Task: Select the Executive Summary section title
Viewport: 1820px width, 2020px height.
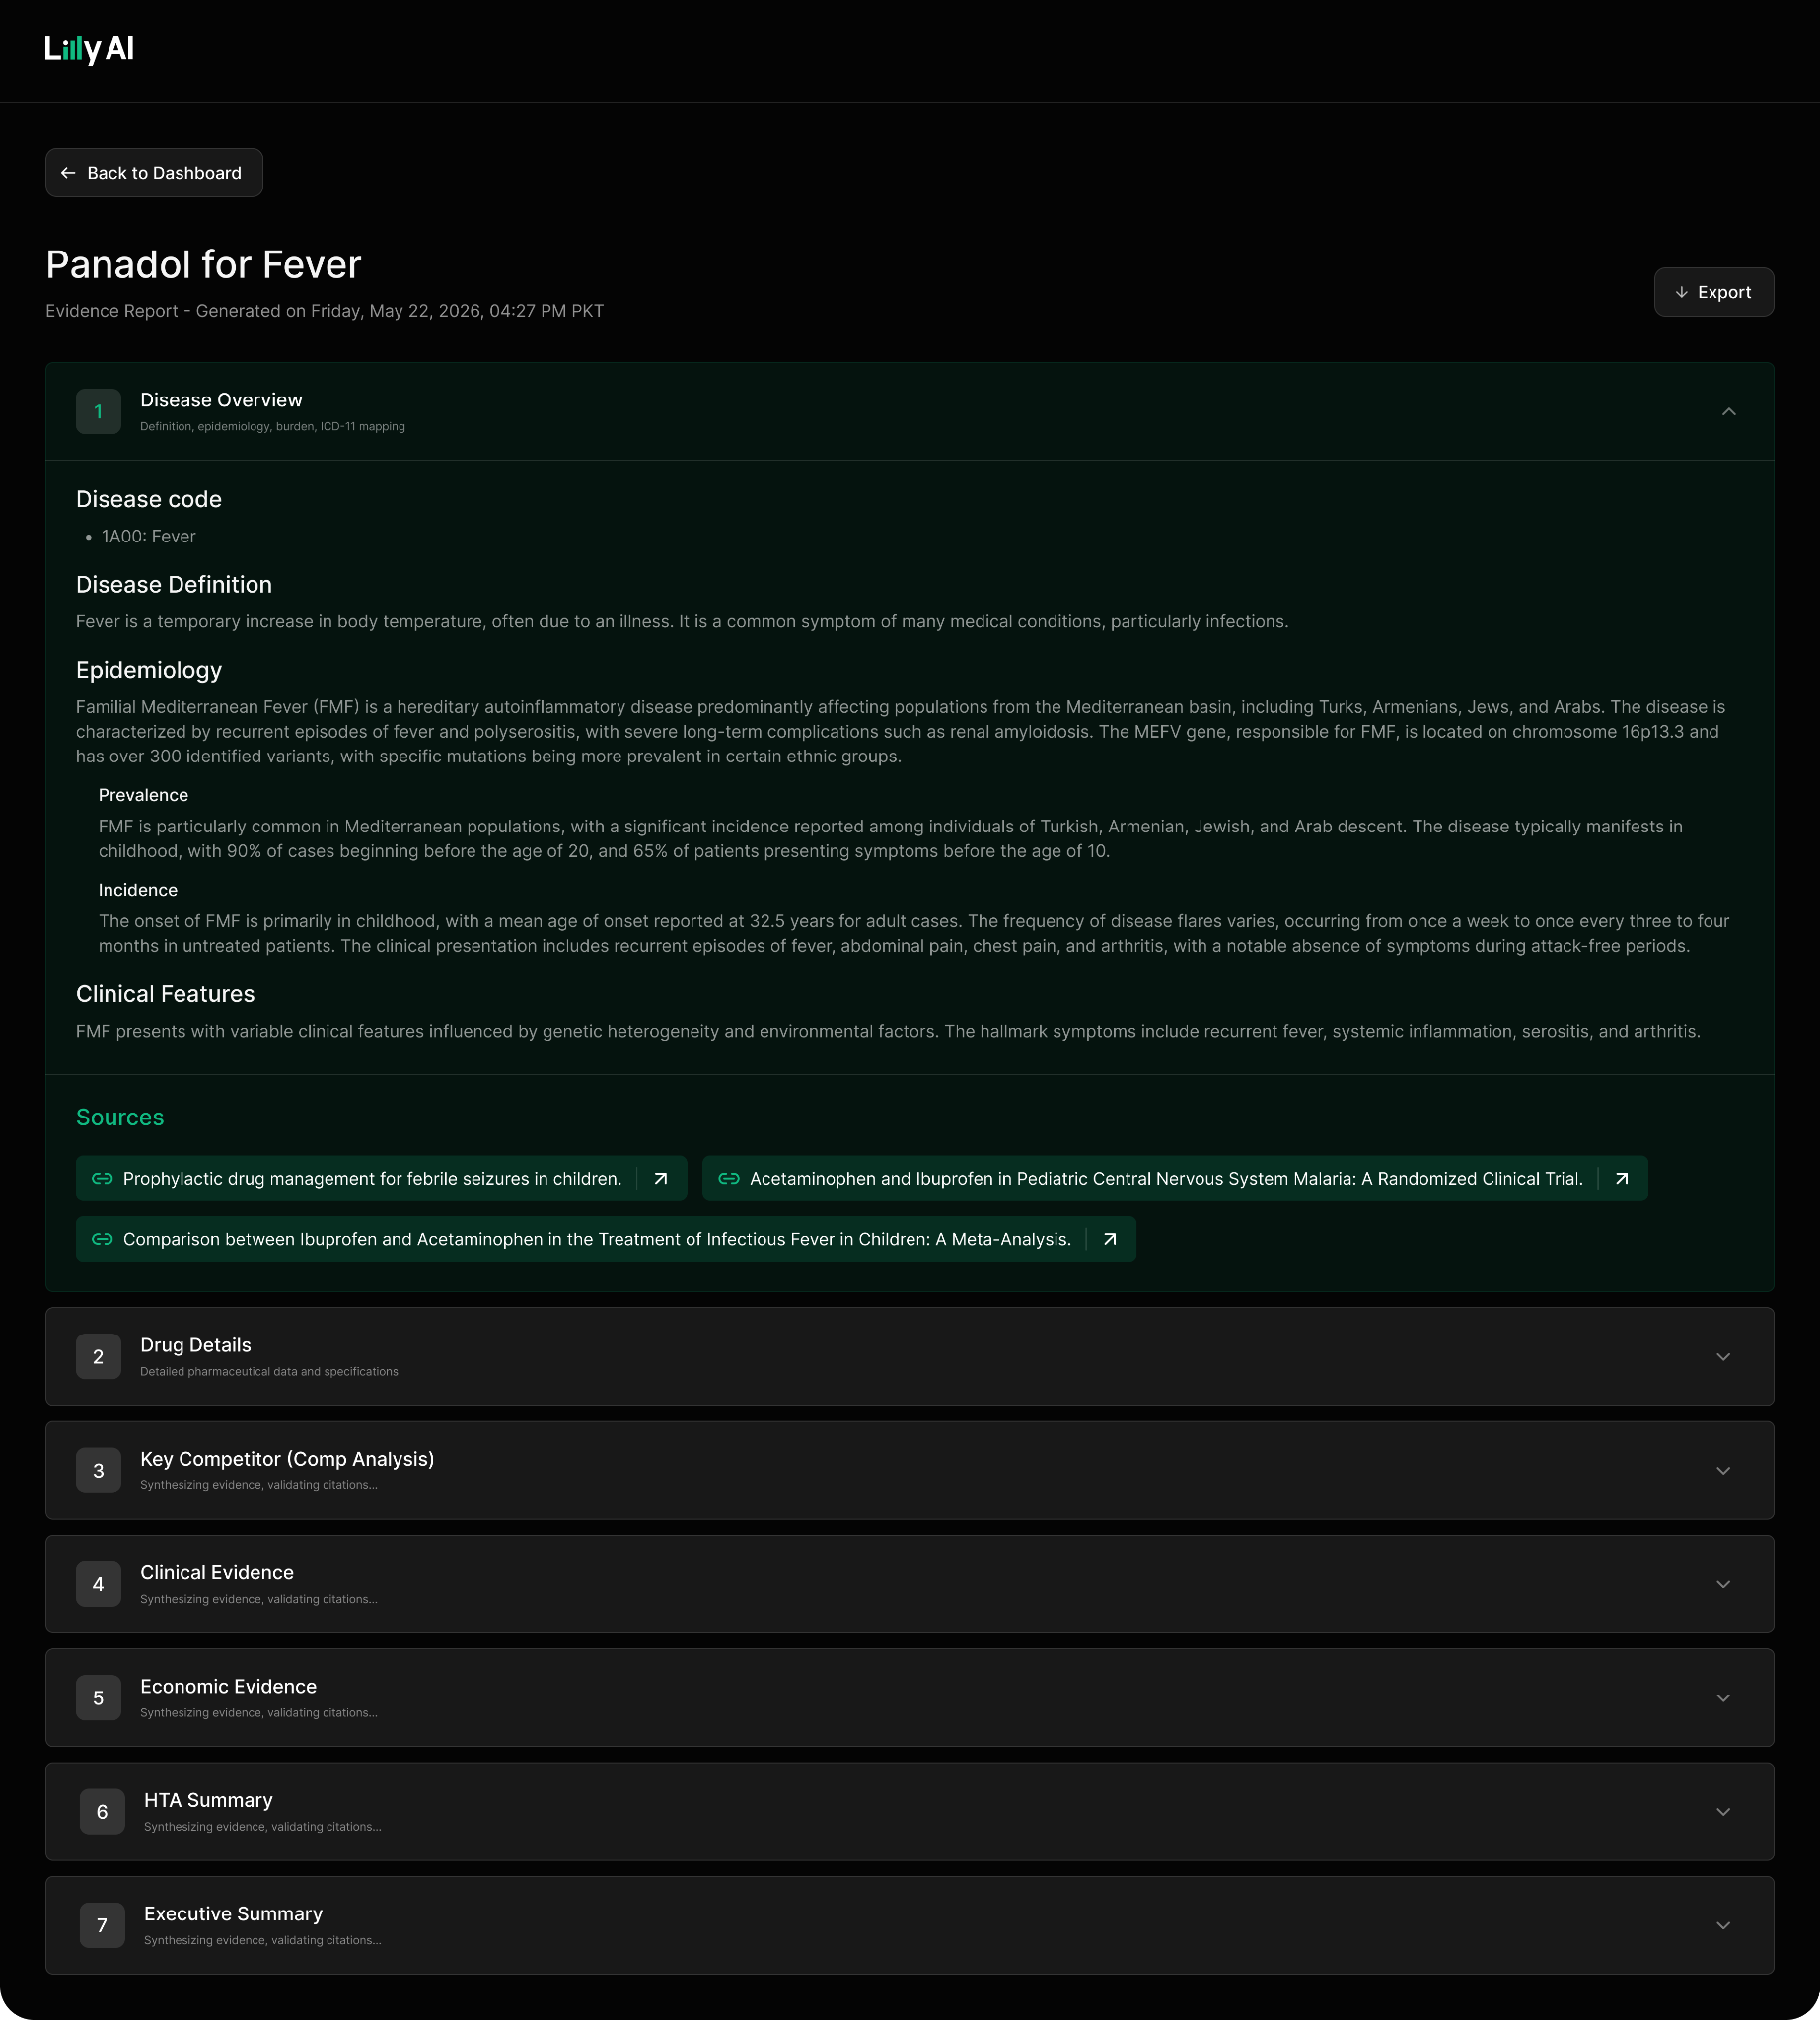Action: 233,1914
